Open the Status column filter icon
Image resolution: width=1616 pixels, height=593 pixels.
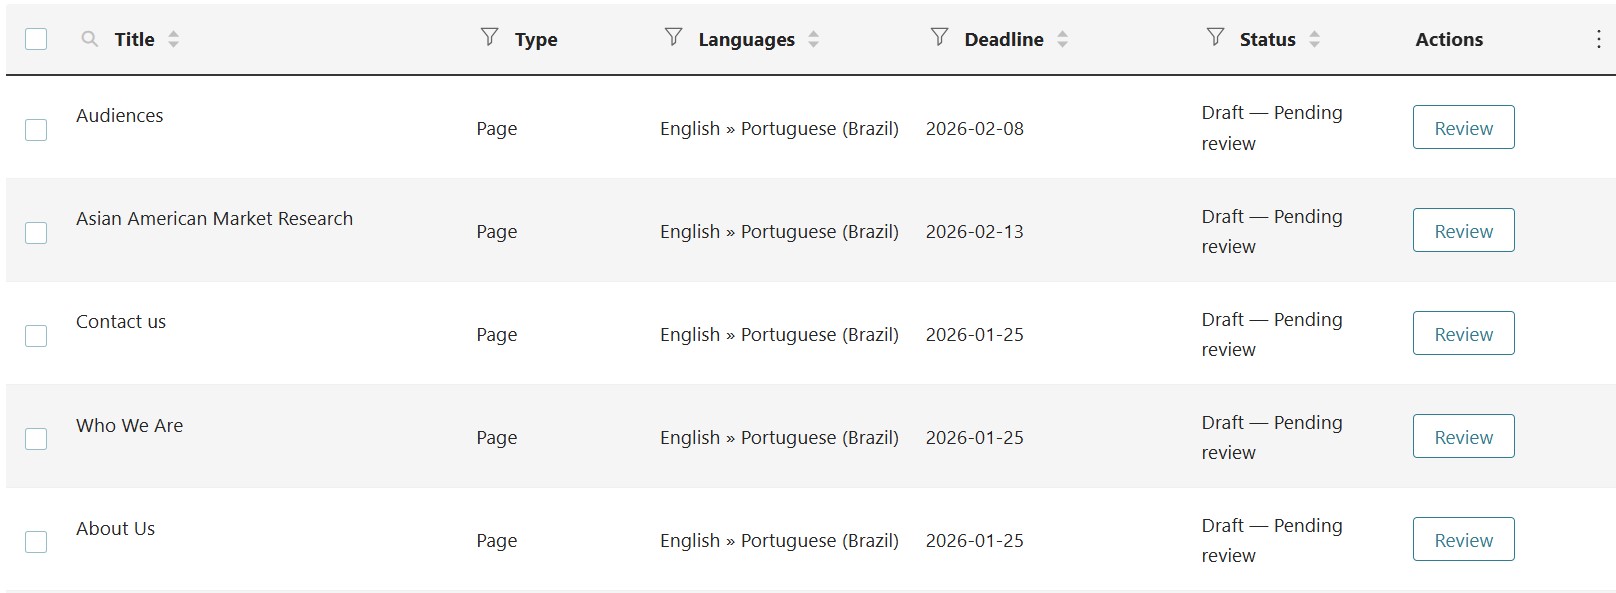point(1215,38)
